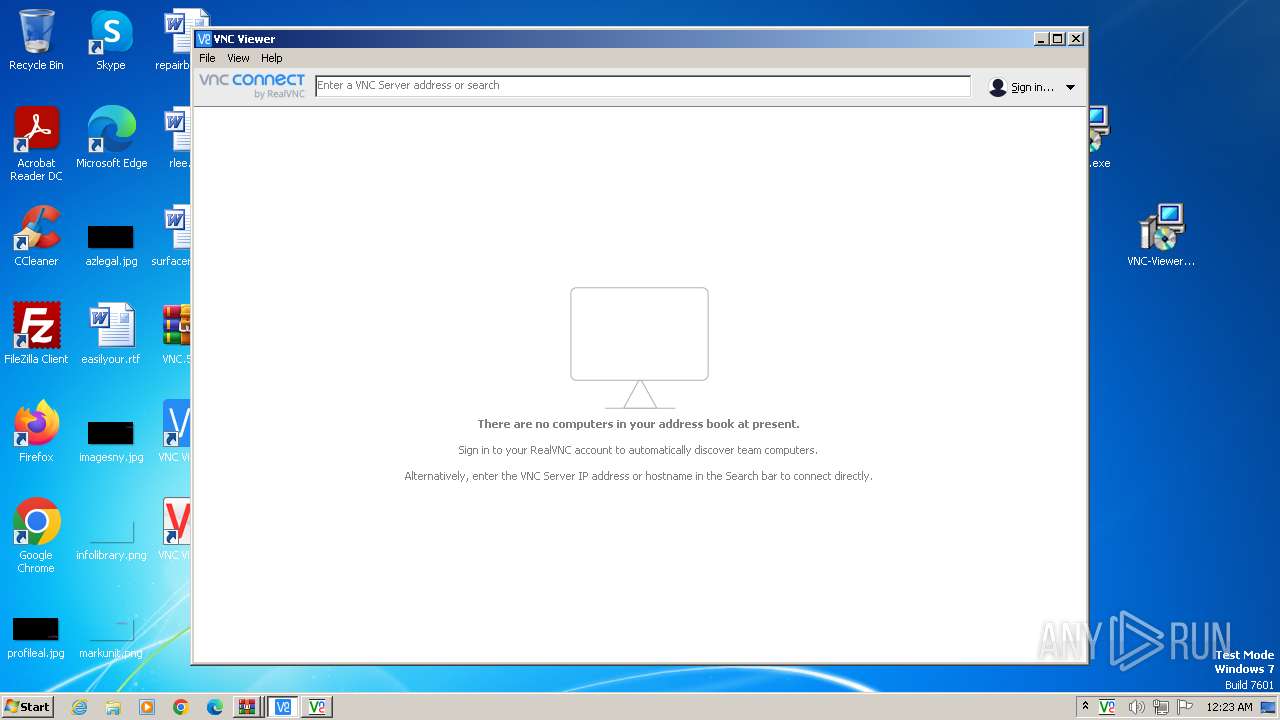Click the Sign in user avatar icon
The width and height of the screenshot is (1280, 720).
tap(997, 87)
